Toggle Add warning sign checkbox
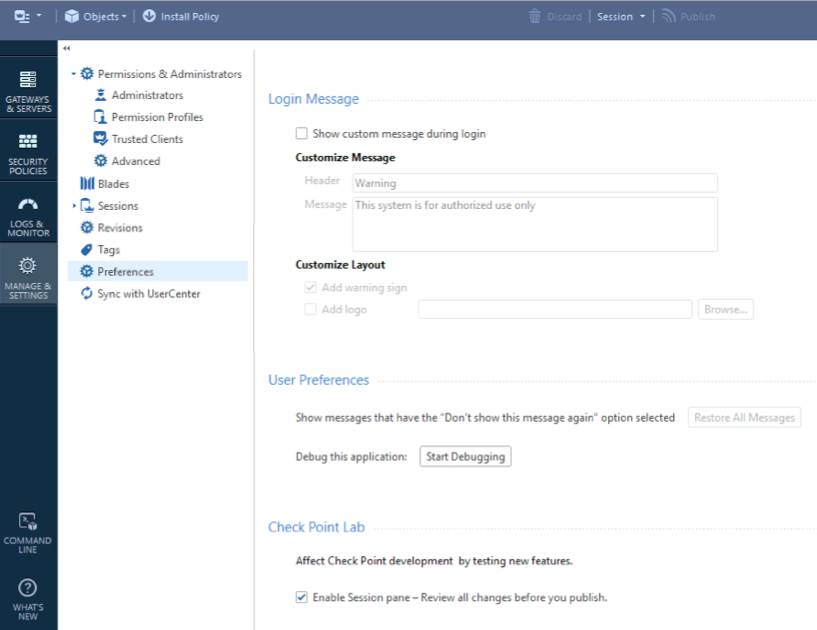Image resolution: width=817 pixels, height=630 pixels. pos(311,287)
